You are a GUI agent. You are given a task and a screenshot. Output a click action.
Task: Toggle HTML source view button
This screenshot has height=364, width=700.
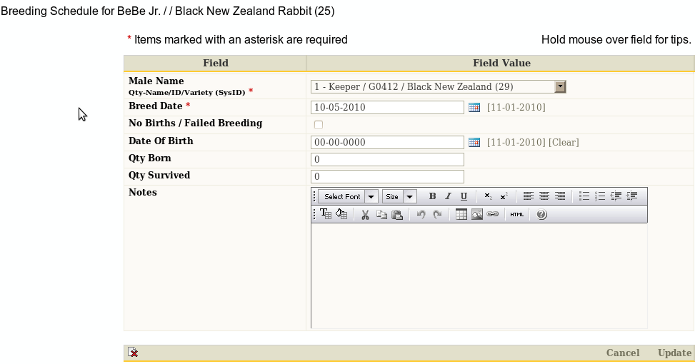(517, 215)
